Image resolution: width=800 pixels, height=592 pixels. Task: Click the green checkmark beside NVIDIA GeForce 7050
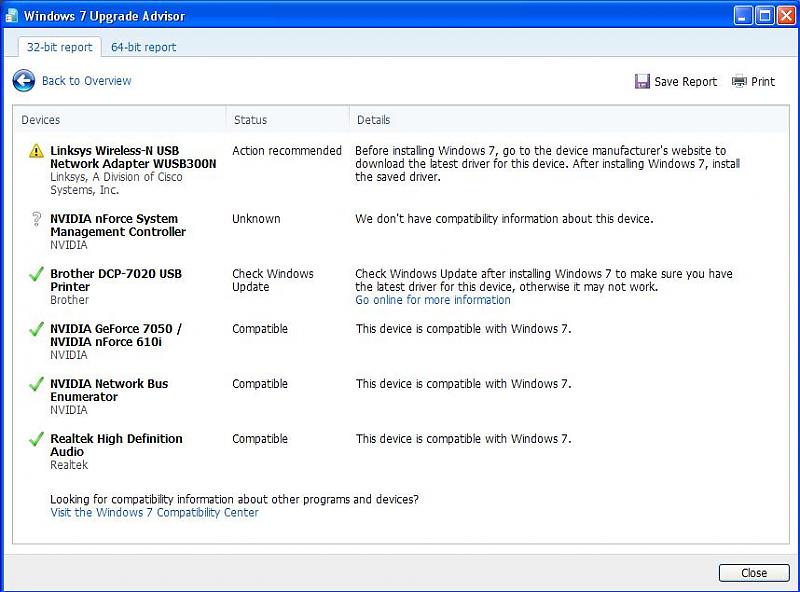point(36,329)
